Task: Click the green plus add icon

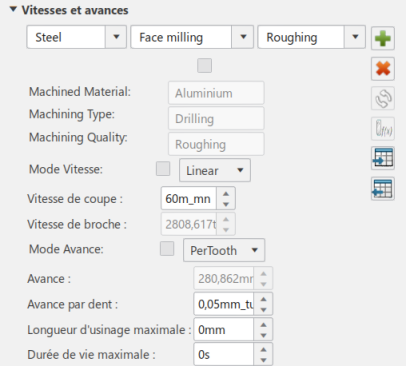Action: click(x=383, y=38)
